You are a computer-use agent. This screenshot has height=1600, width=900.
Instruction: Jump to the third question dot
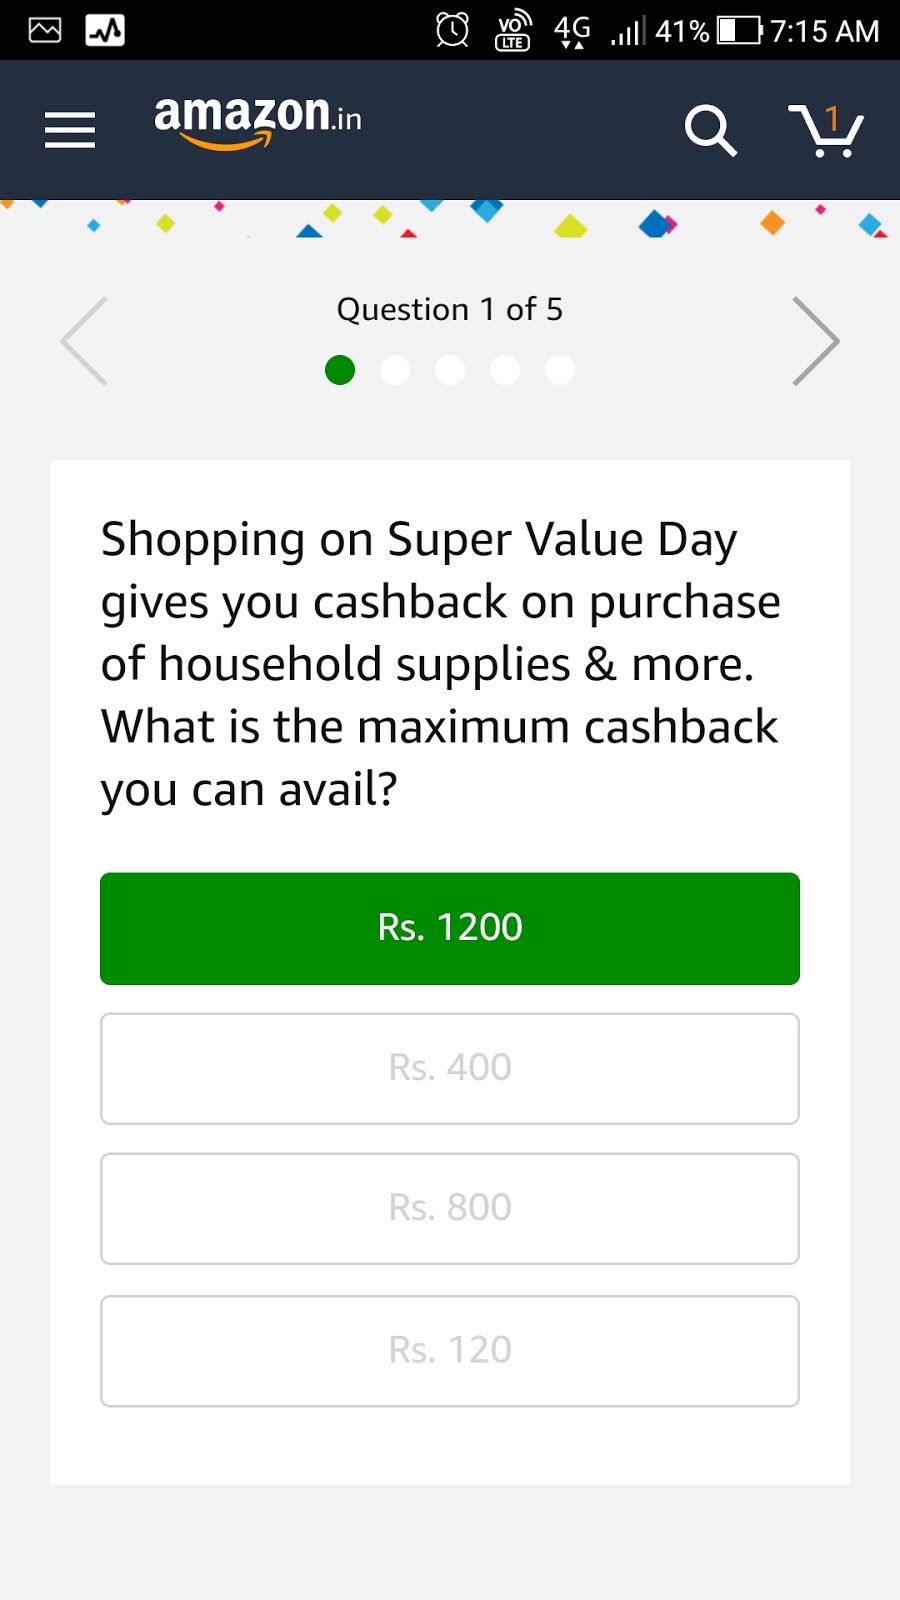[x=450, y=370]
